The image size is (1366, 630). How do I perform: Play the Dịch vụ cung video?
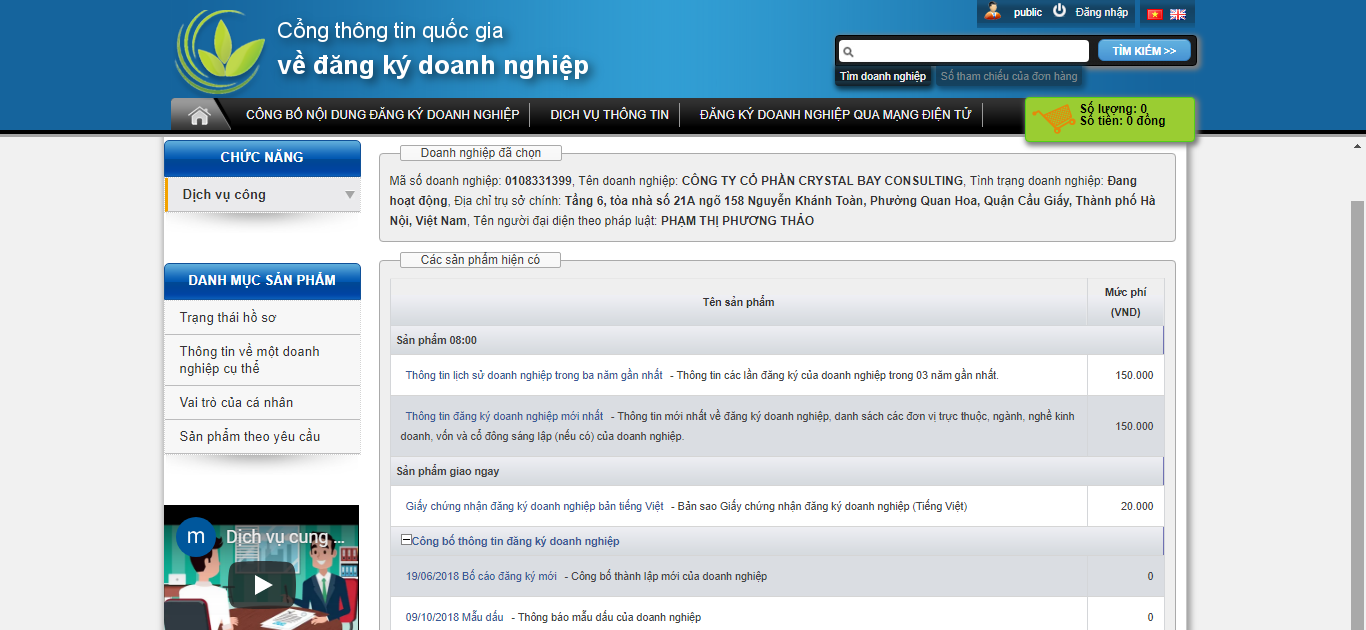262,584
